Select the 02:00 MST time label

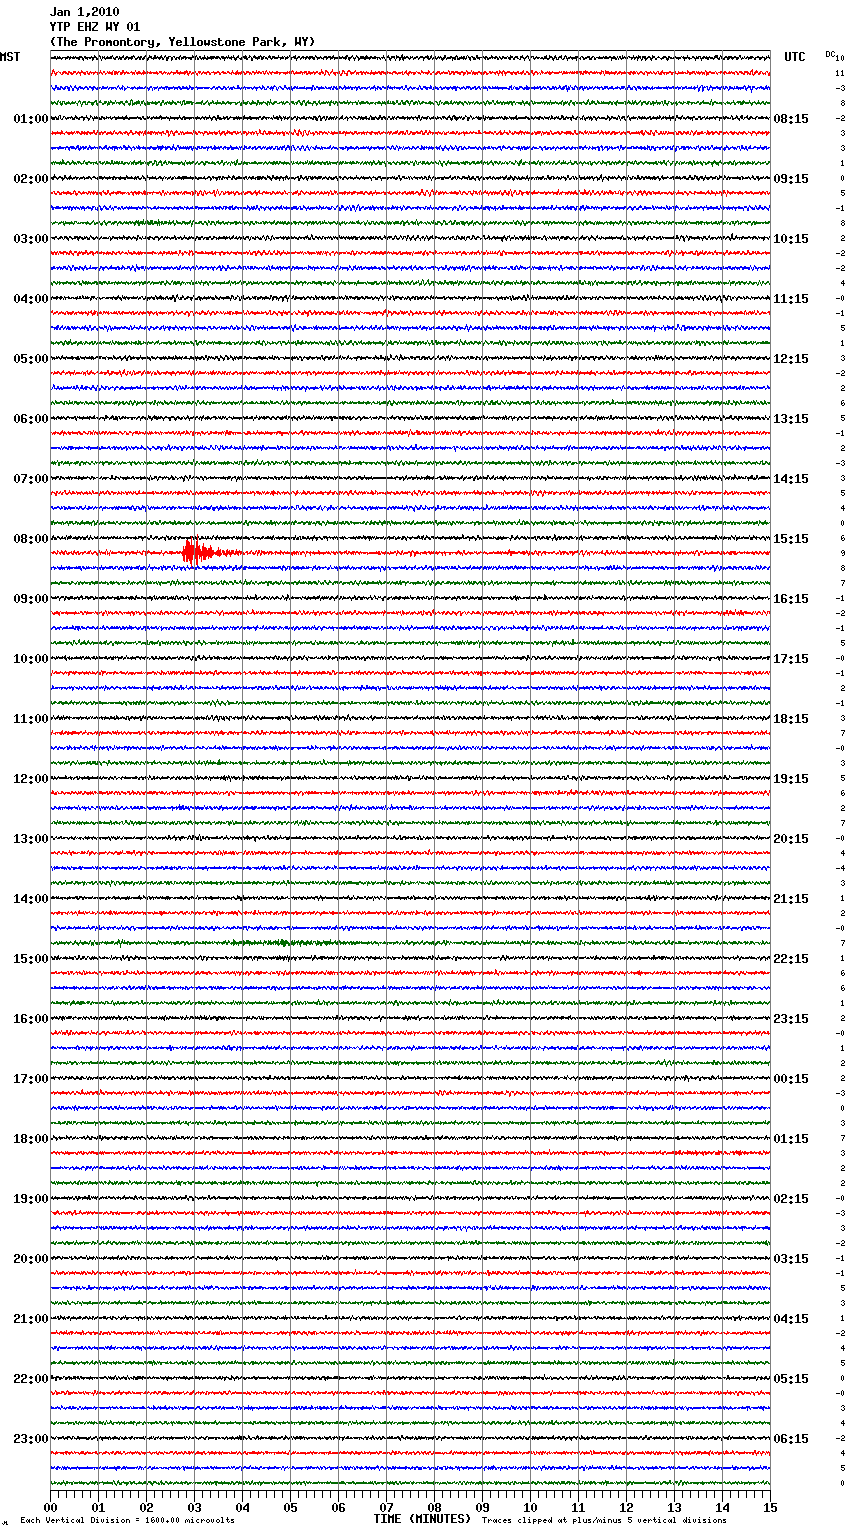click(x=31, y=179)
